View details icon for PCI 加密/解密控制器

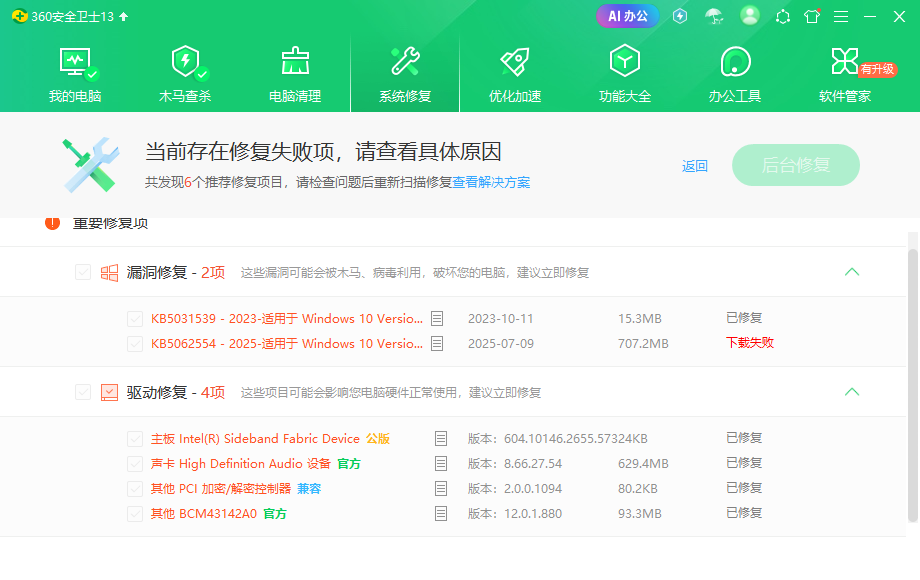click(x=441, y=489)
